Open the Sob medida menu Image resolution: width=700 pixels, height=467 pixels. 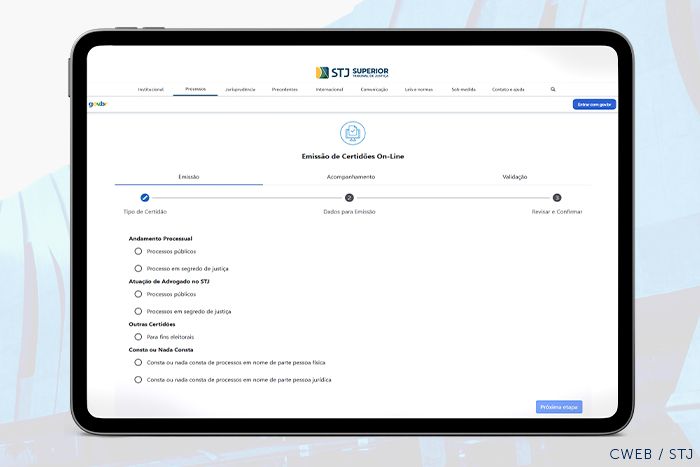tap(463, 89)
